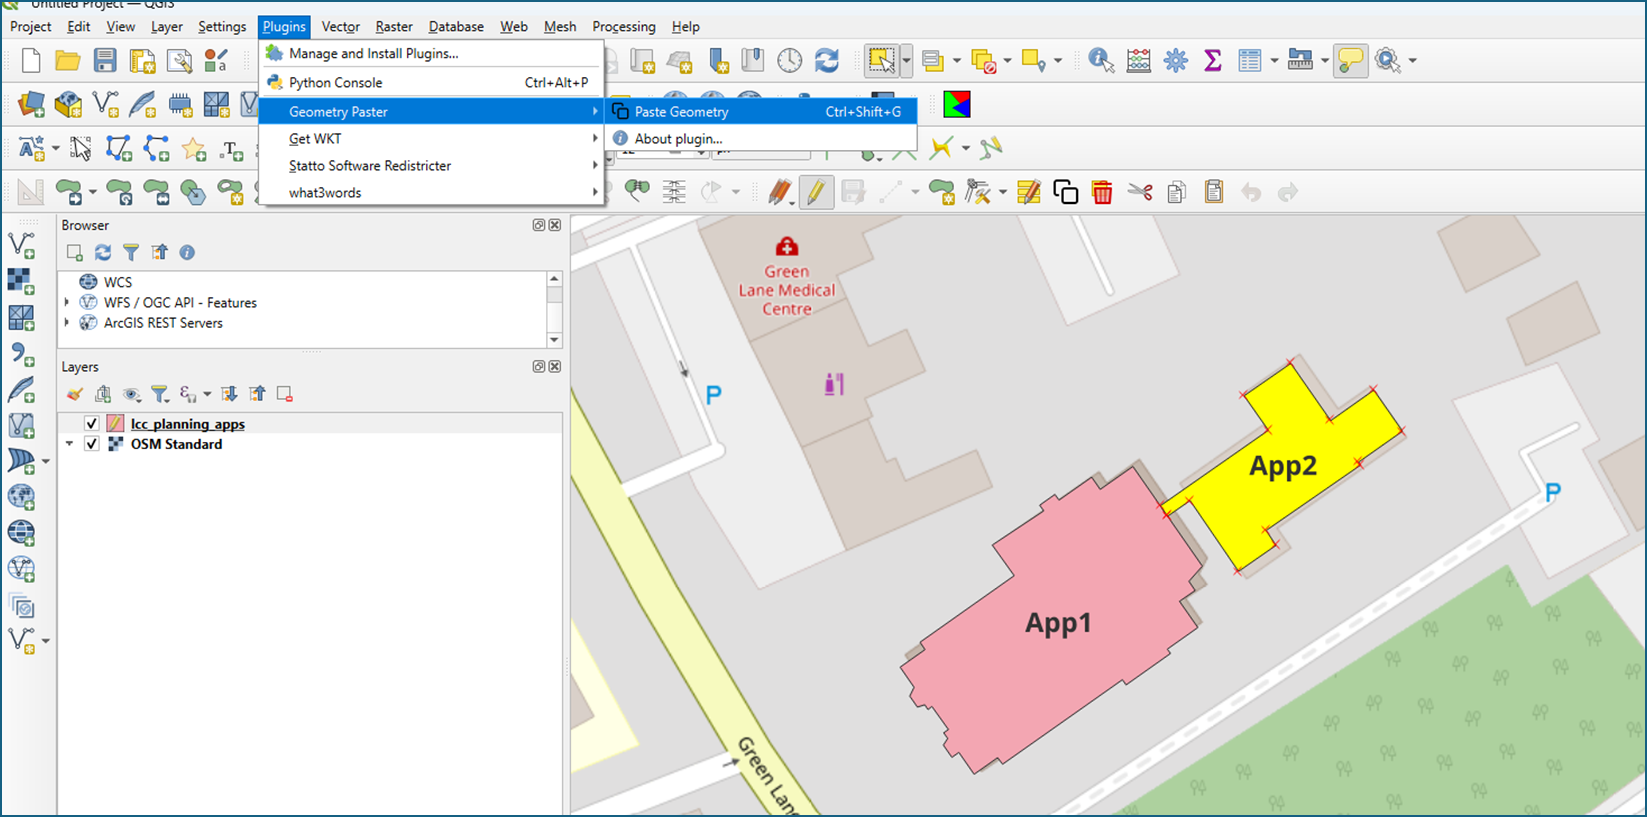Add a vector layer from sidebar

21,245
